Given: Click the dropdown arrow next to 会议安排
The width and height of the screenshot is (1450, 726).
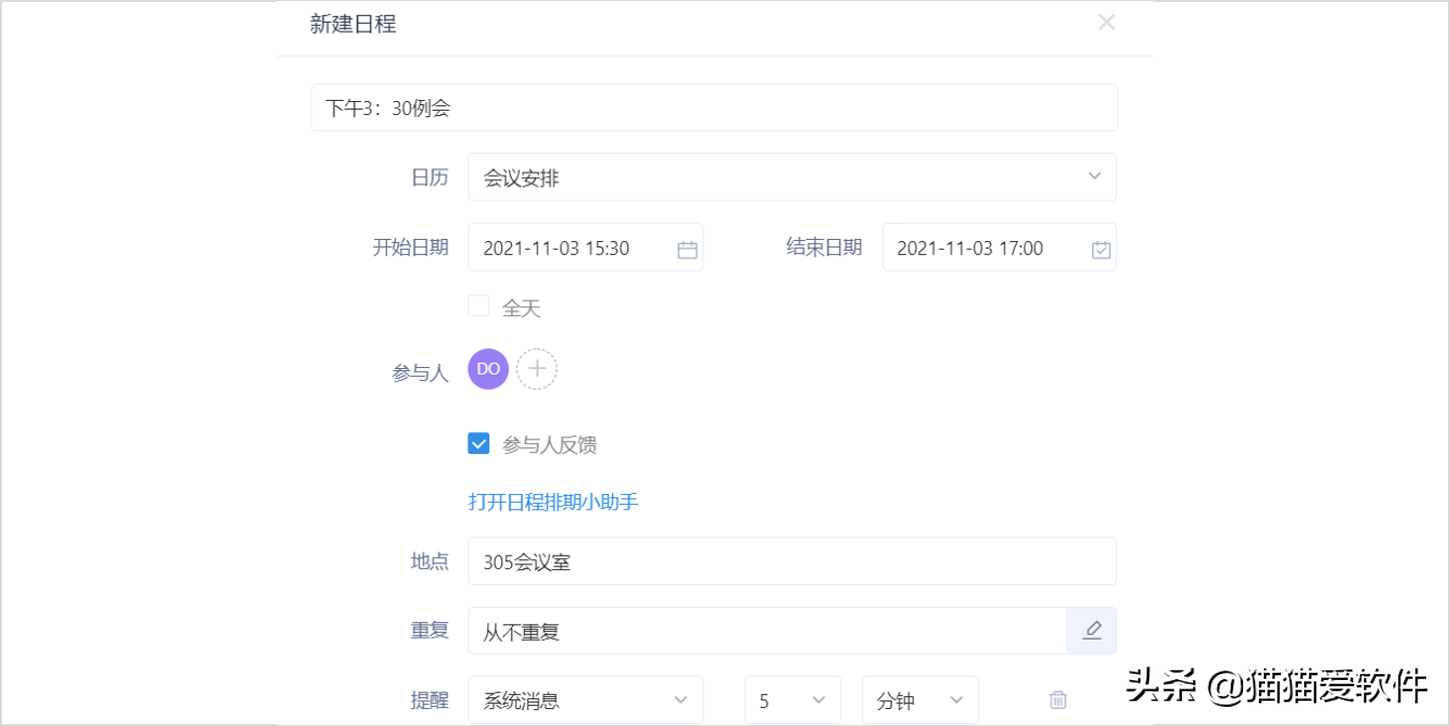Looking at the screenshot, I should (x=1094, y=176).
